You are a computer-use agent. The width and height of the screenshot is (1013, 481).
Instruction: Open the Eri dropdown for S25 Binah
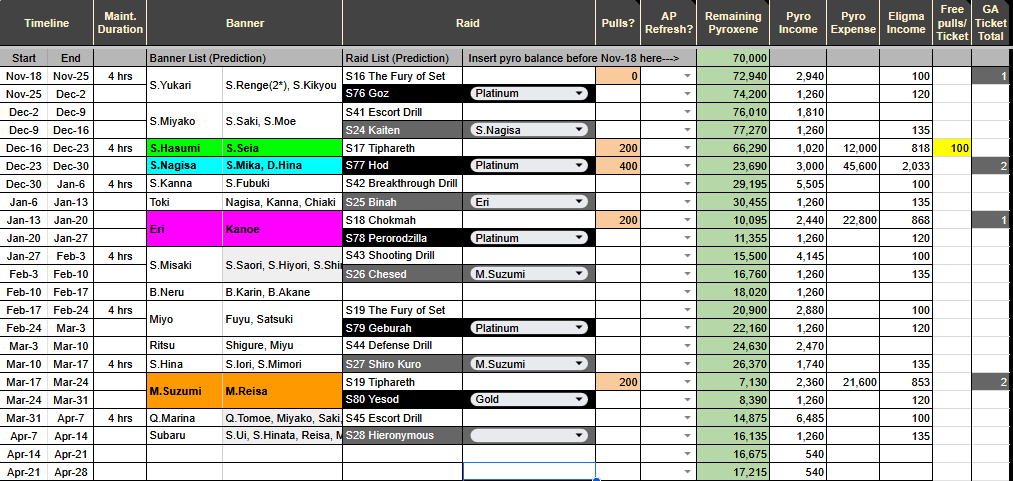click(x=529, y=202)
